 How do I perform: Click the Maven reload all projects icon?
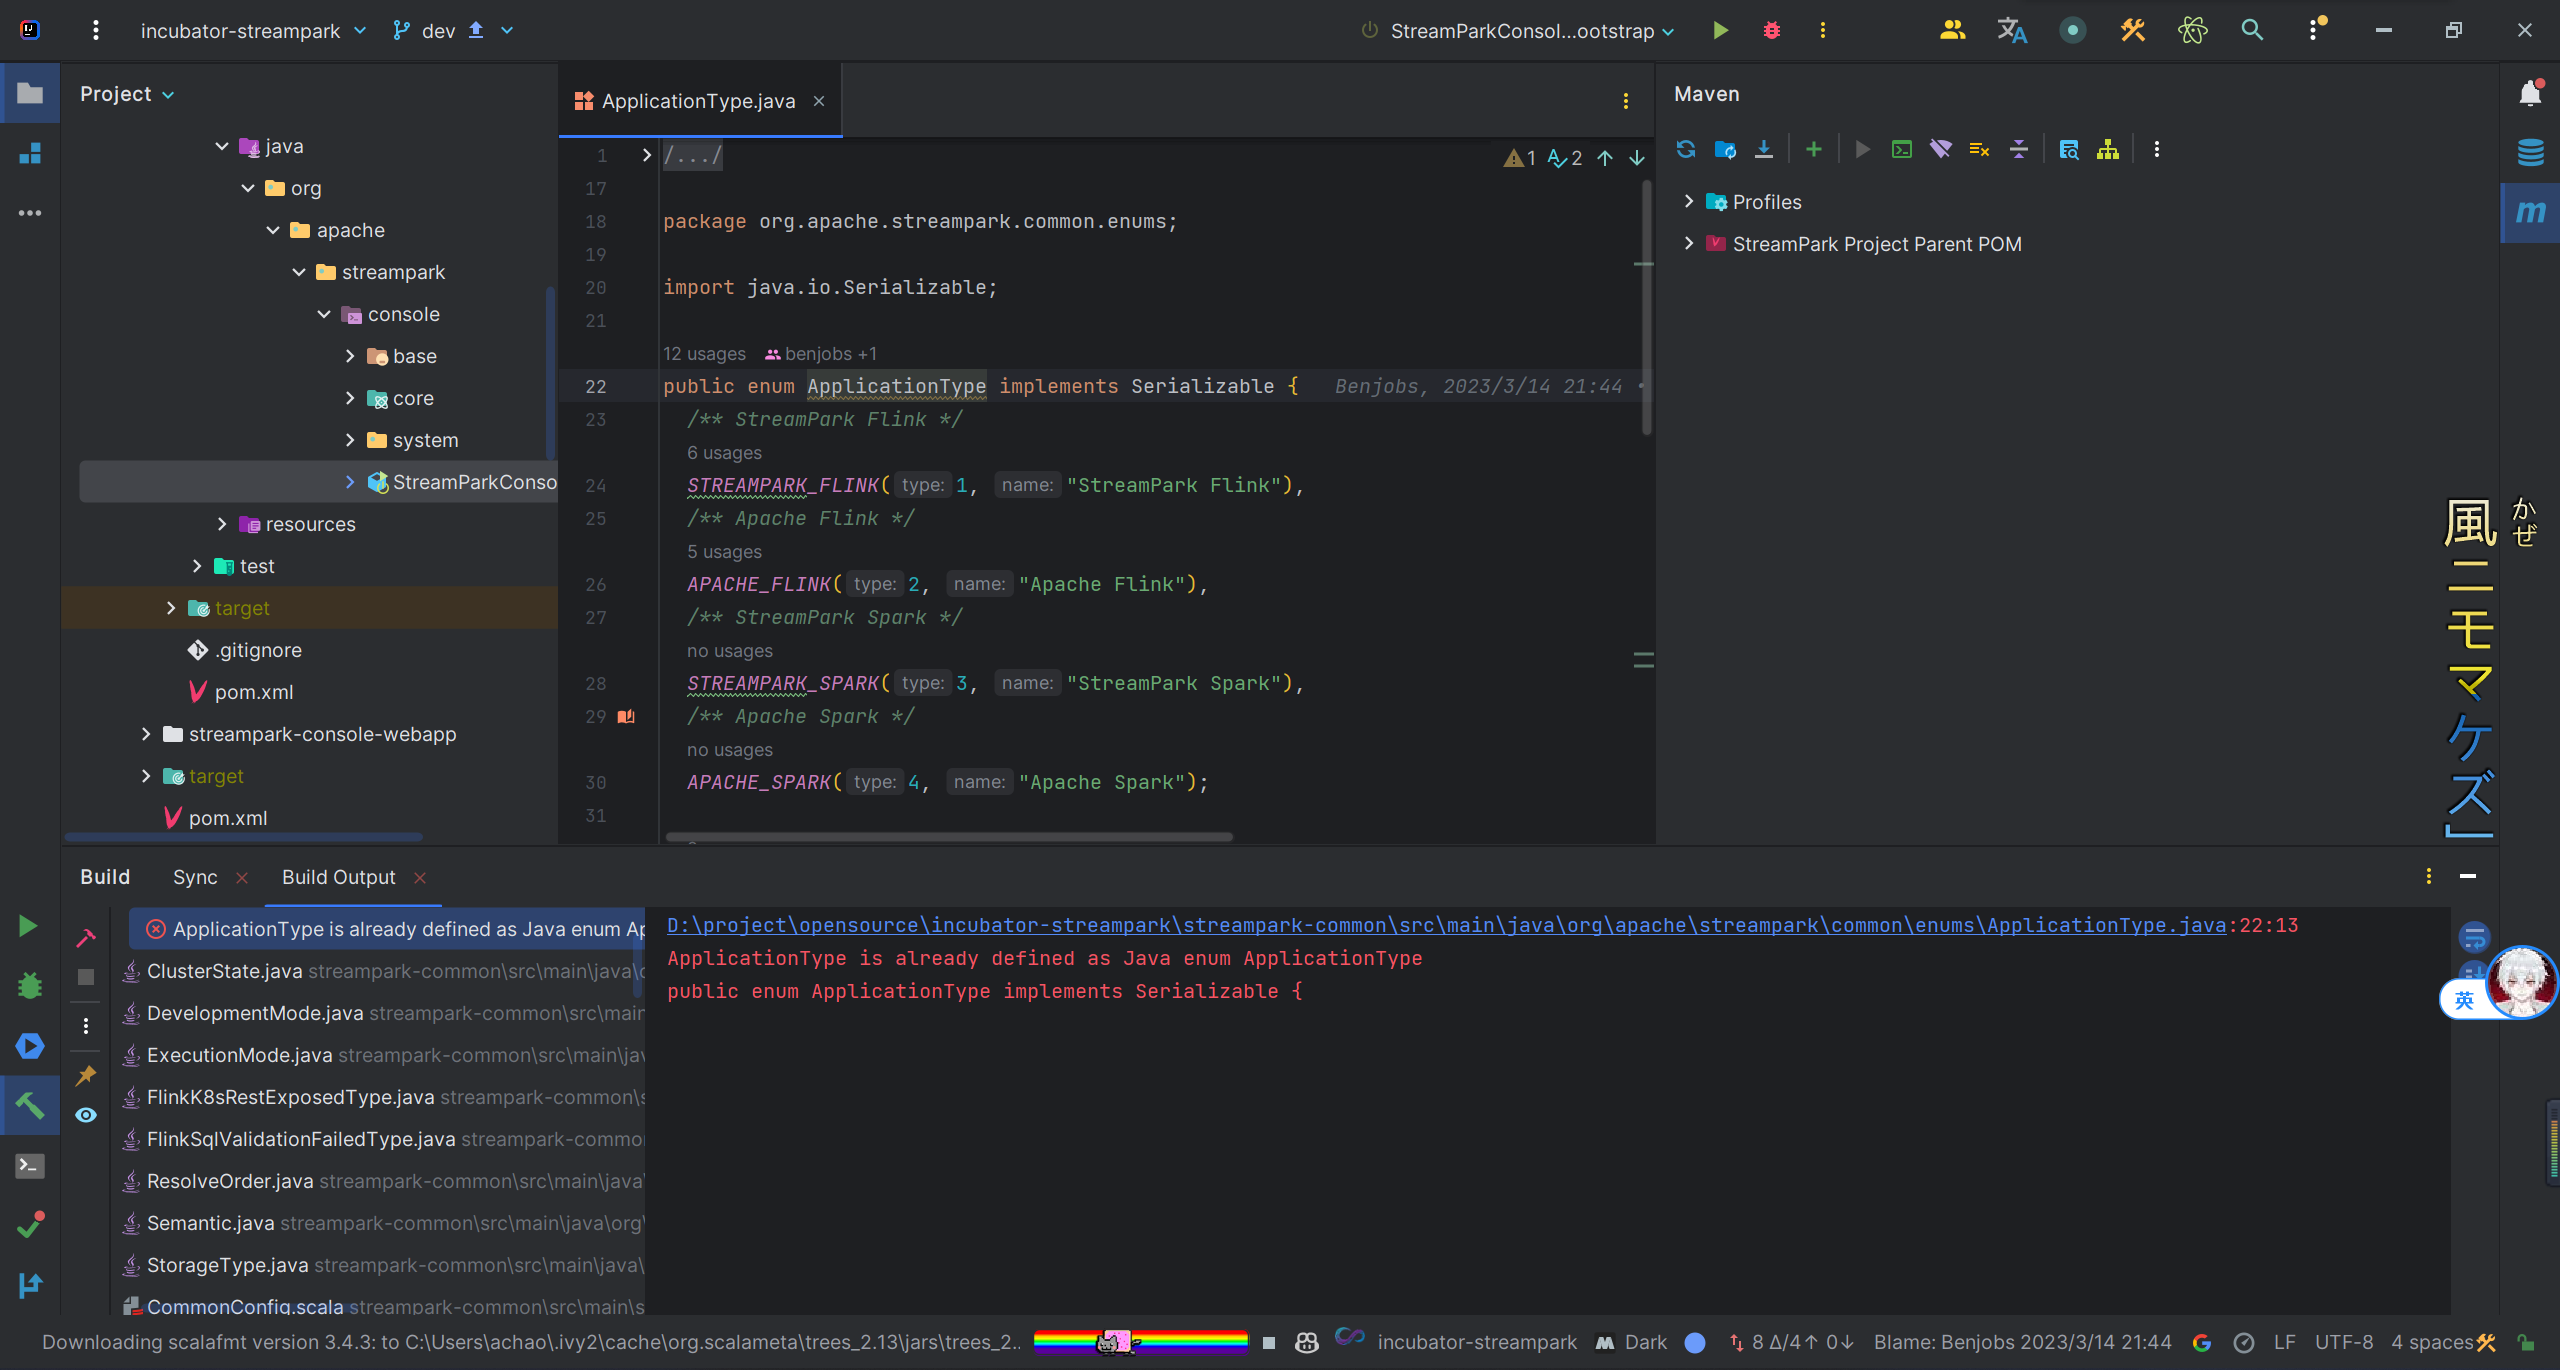point(1686,149)
